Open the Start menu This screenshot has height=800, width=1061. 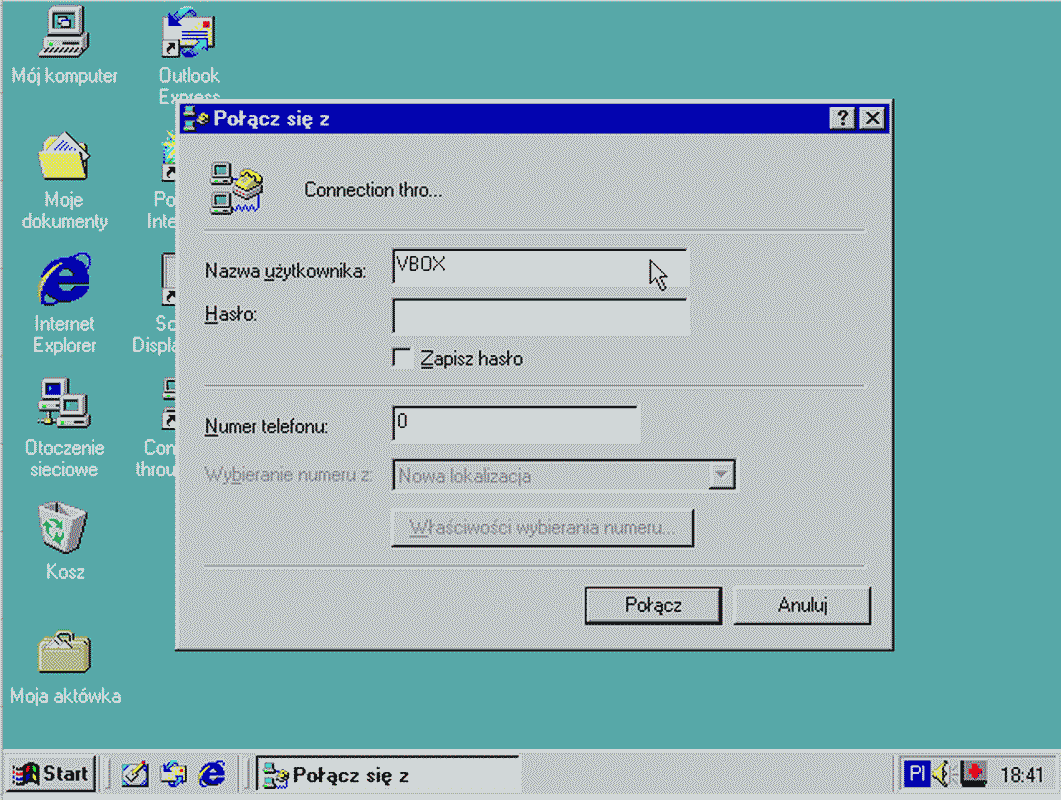[x=51, y=774]
